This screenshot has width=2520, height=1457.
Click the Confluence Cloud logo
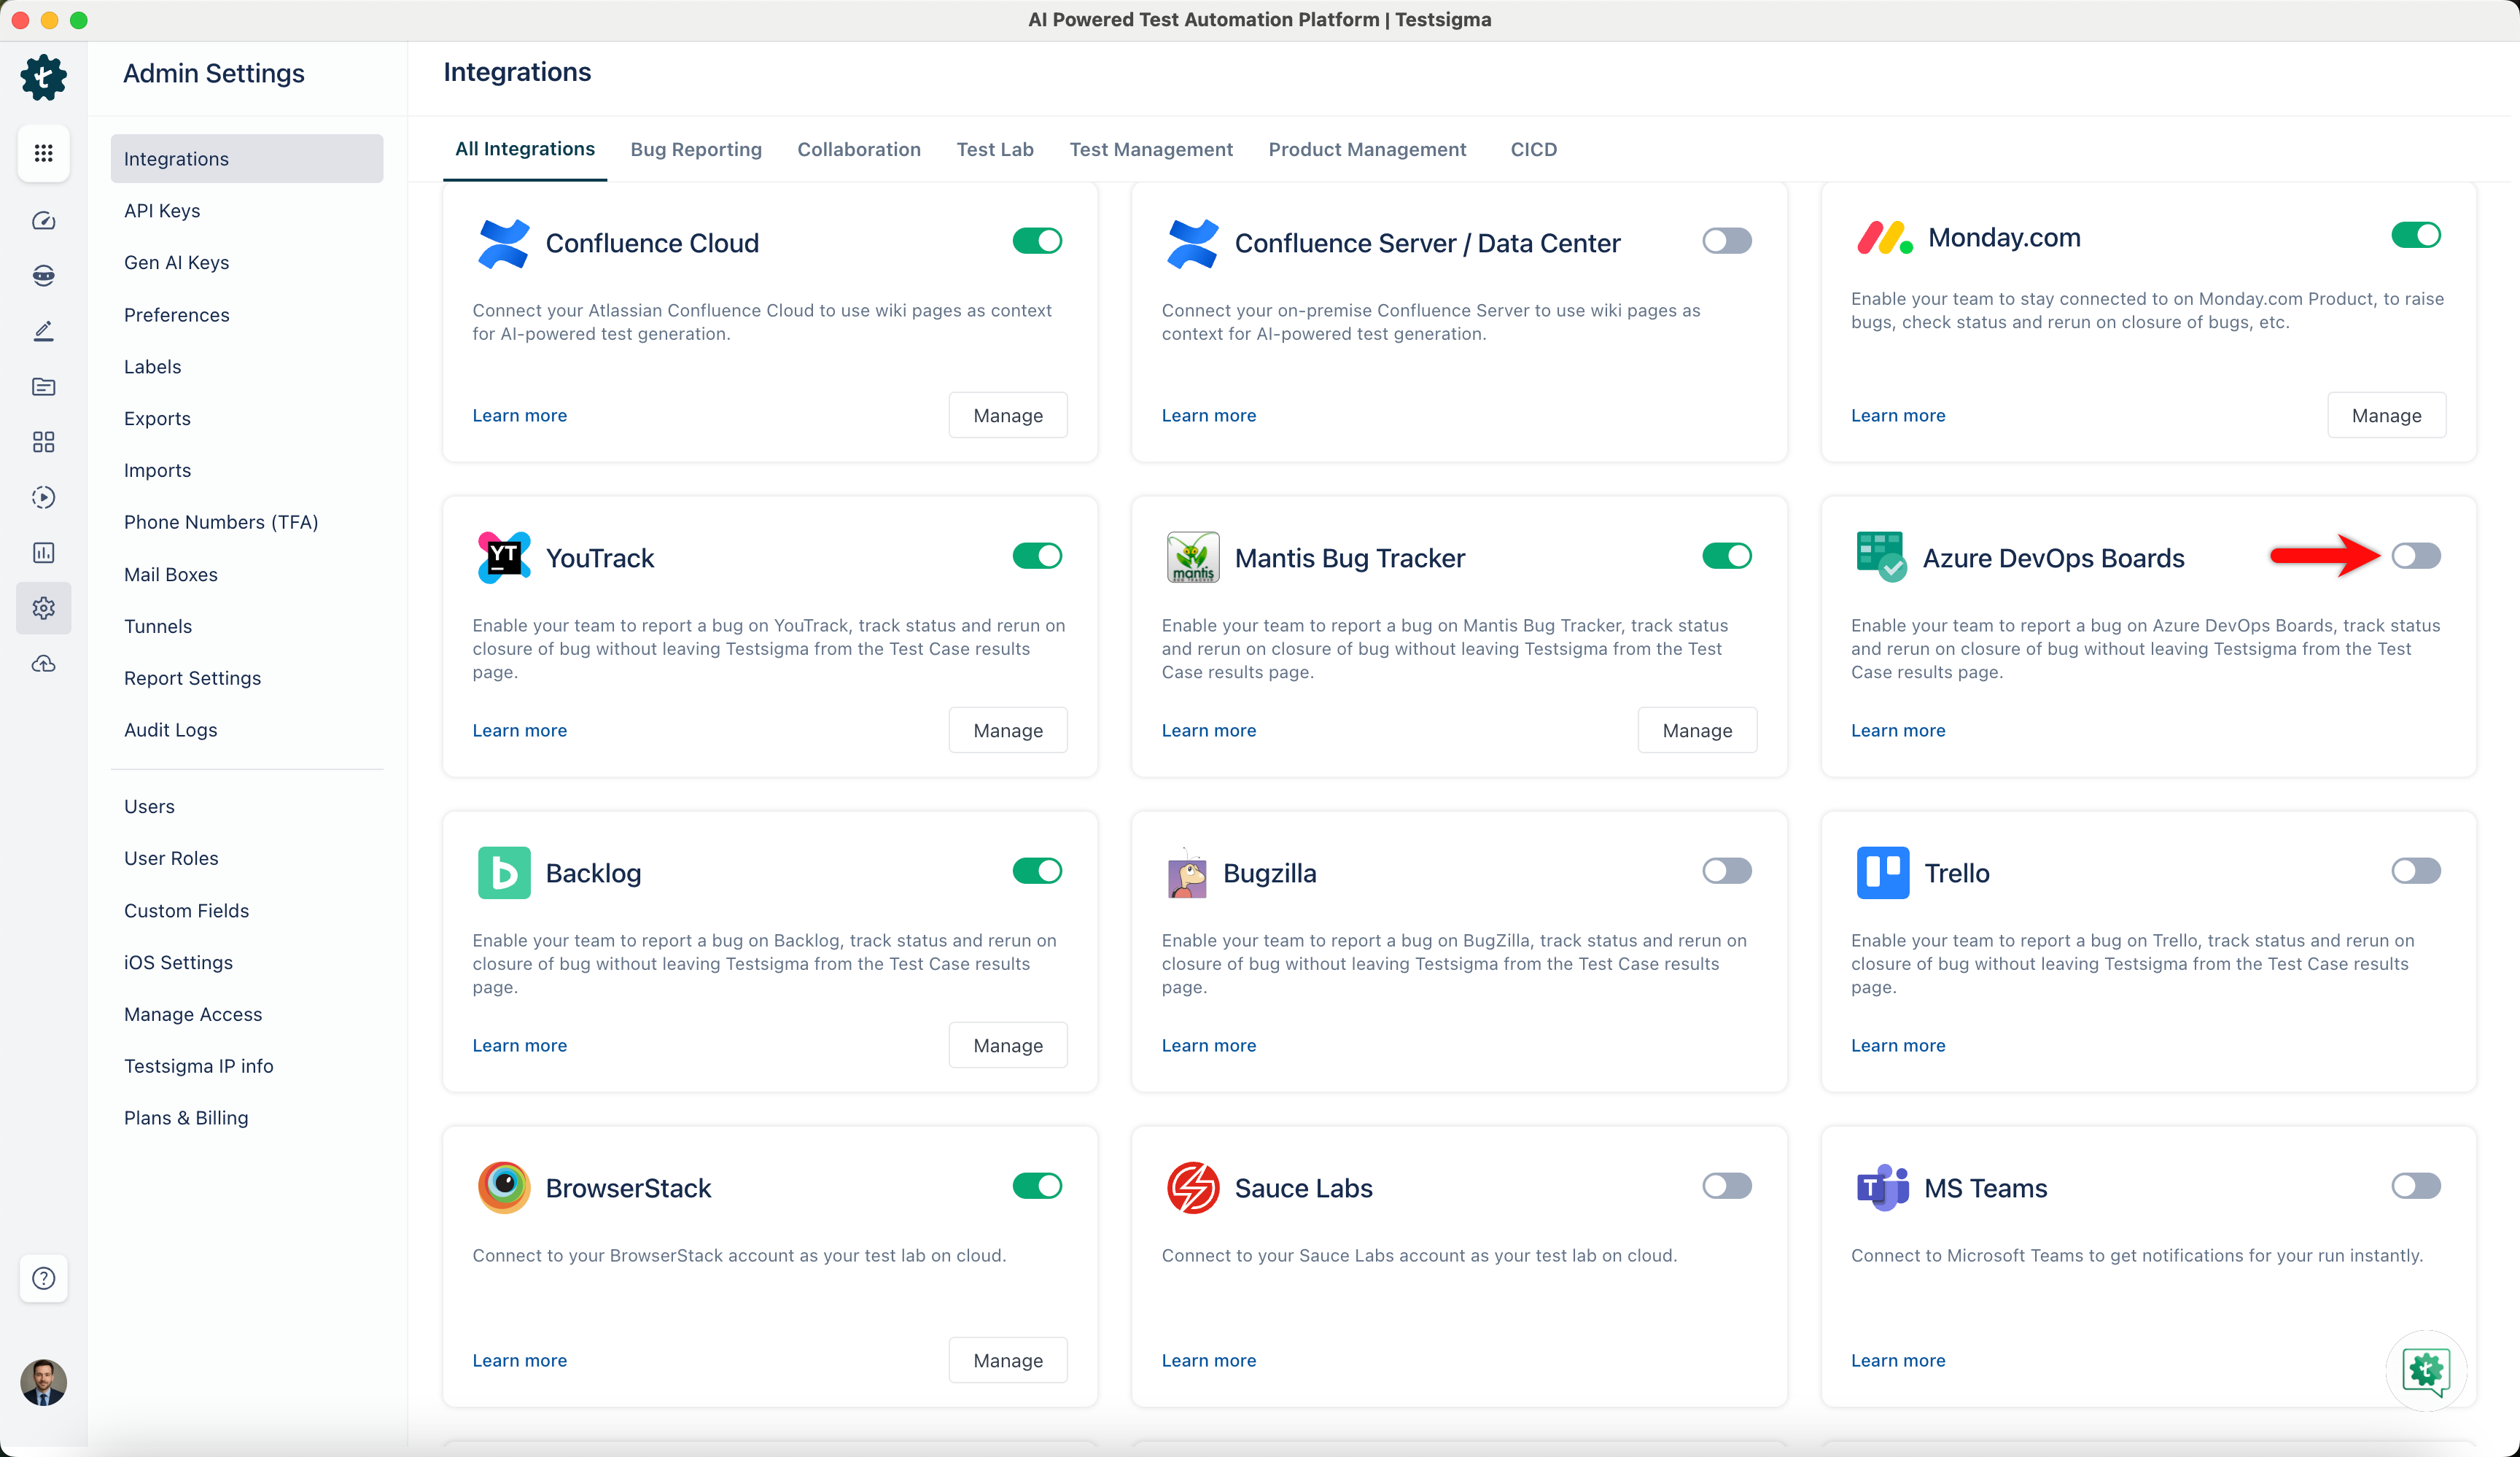click(503, 243)
